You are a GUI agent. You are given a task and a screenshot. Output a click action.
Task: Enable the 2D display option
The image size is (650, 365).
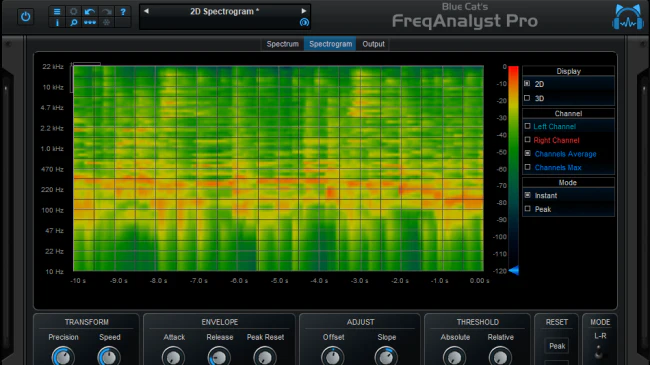point(527,84)
